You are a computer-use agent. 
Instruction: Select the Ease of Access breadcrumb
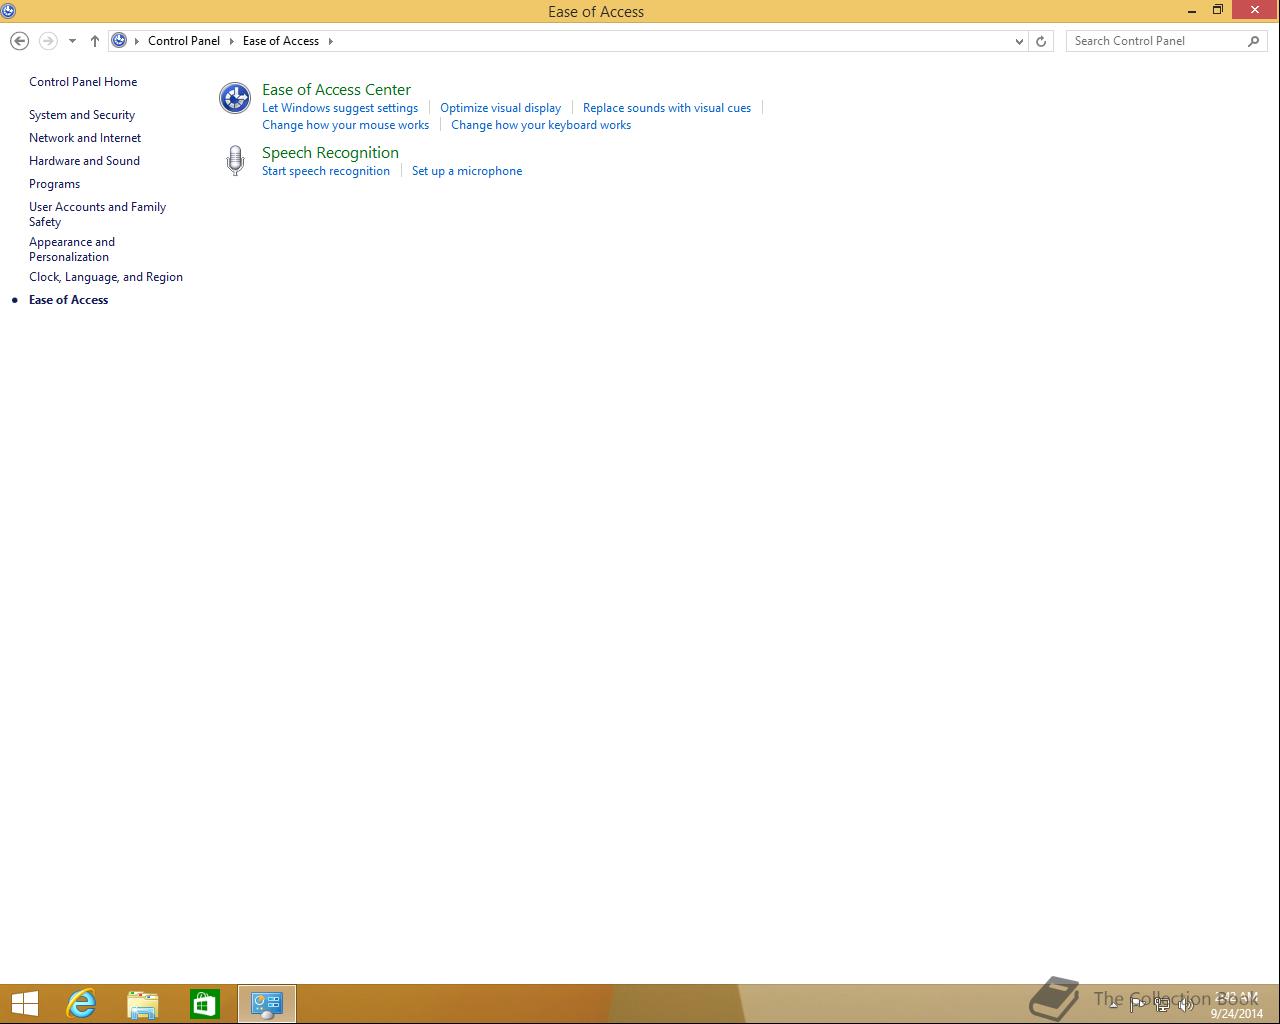tap(281, 41)
